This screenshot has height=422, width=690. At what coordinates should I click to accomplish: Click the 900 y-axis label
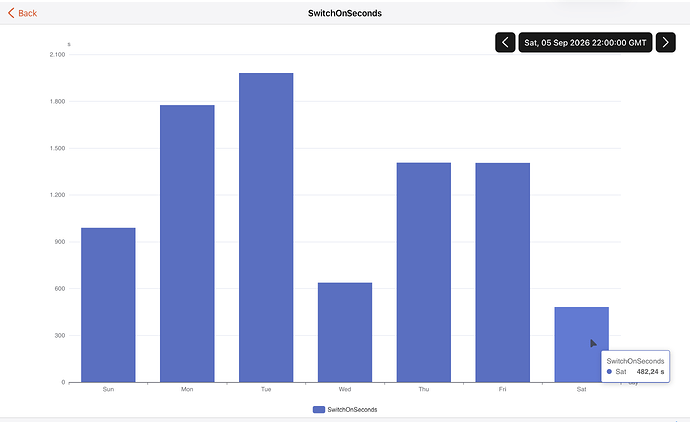[60, 242]
